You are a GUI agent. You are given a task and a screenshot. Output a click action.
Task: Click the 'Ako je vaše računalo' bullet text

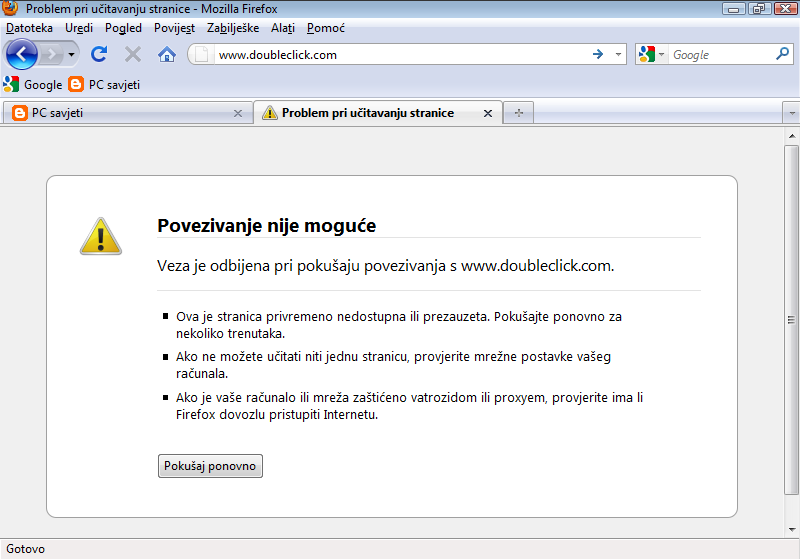click(410, 405)
